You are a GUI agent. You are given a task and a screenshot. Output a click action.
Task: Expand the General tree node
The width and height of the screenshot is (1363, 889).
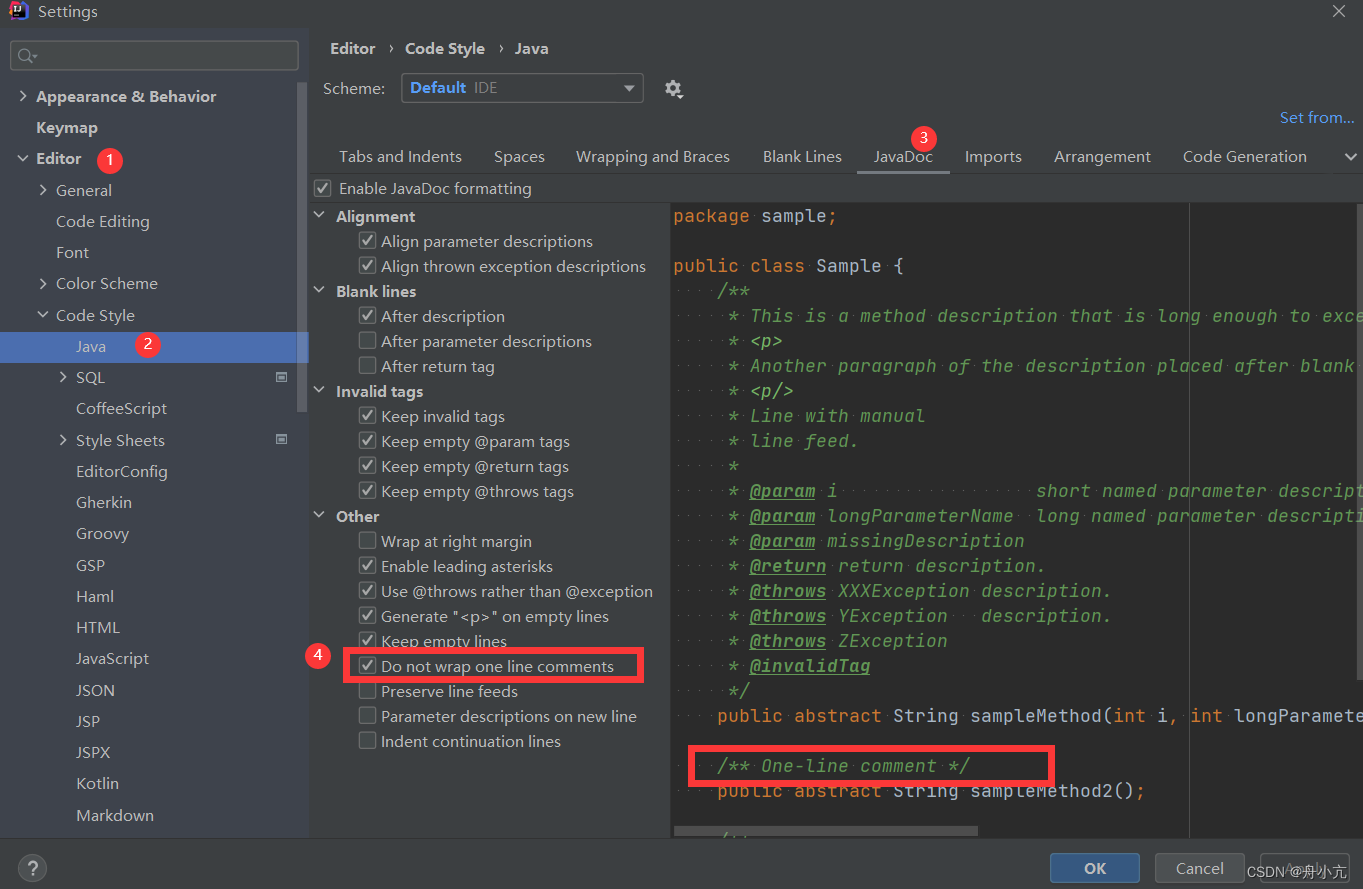(x=43, y=190)
